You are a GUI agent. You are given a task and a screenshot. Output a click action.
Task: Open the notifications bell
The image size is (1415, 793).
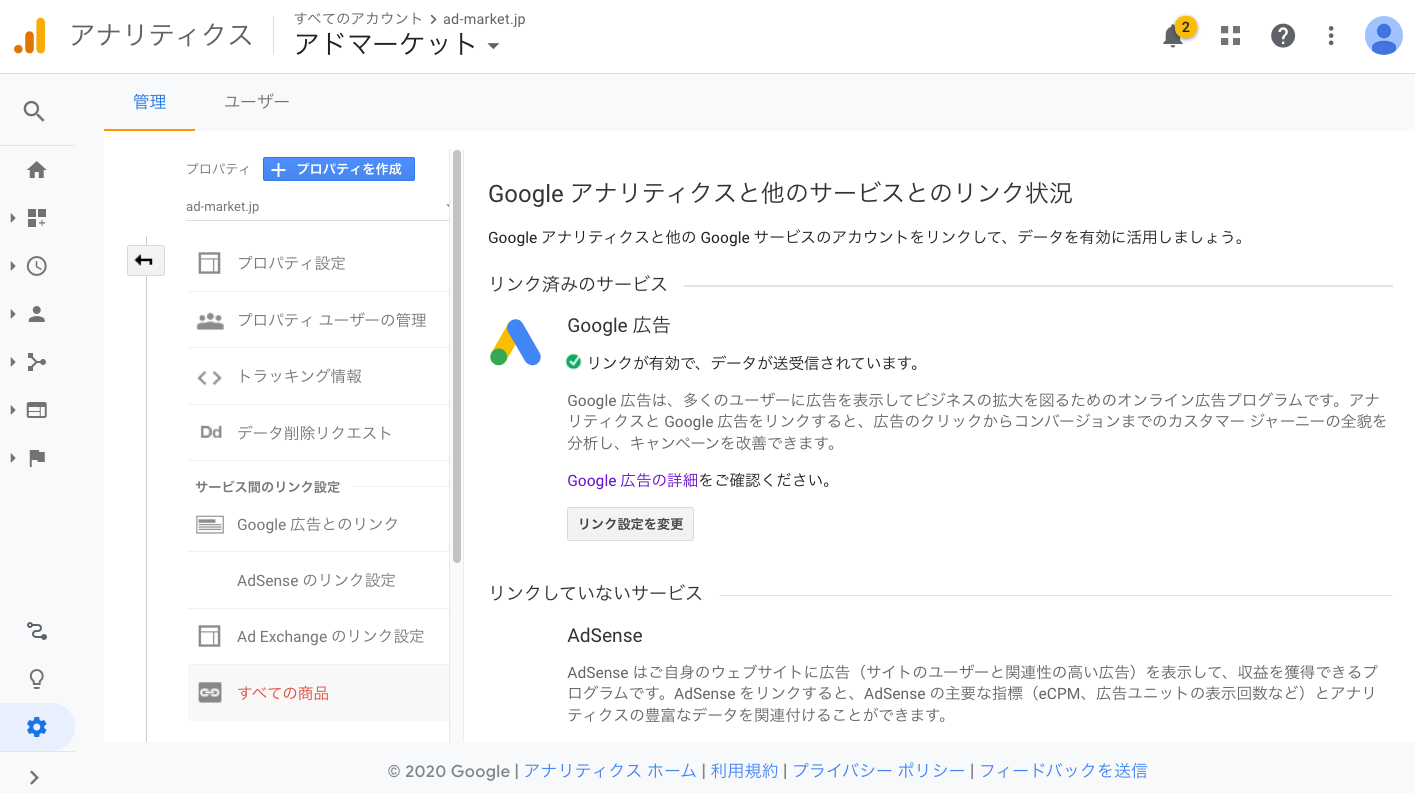pos(1173,36)
